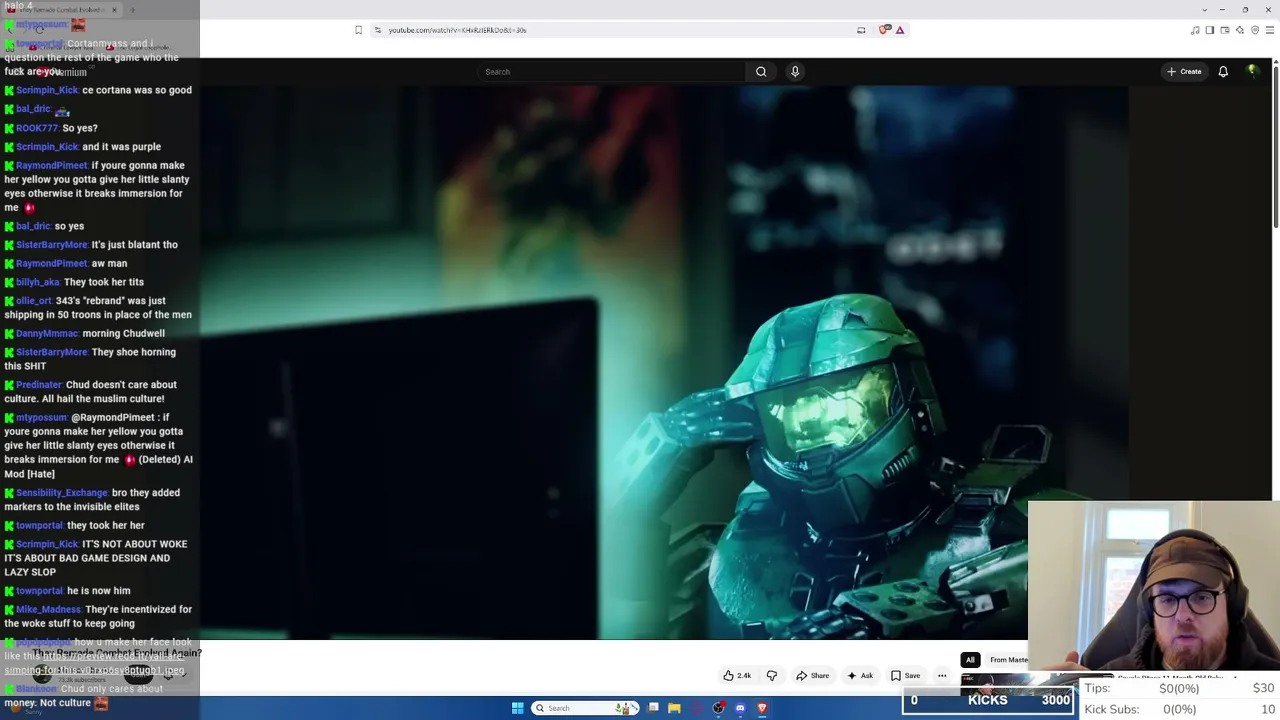Open the Brave wallet icon

pos(1225,30)
